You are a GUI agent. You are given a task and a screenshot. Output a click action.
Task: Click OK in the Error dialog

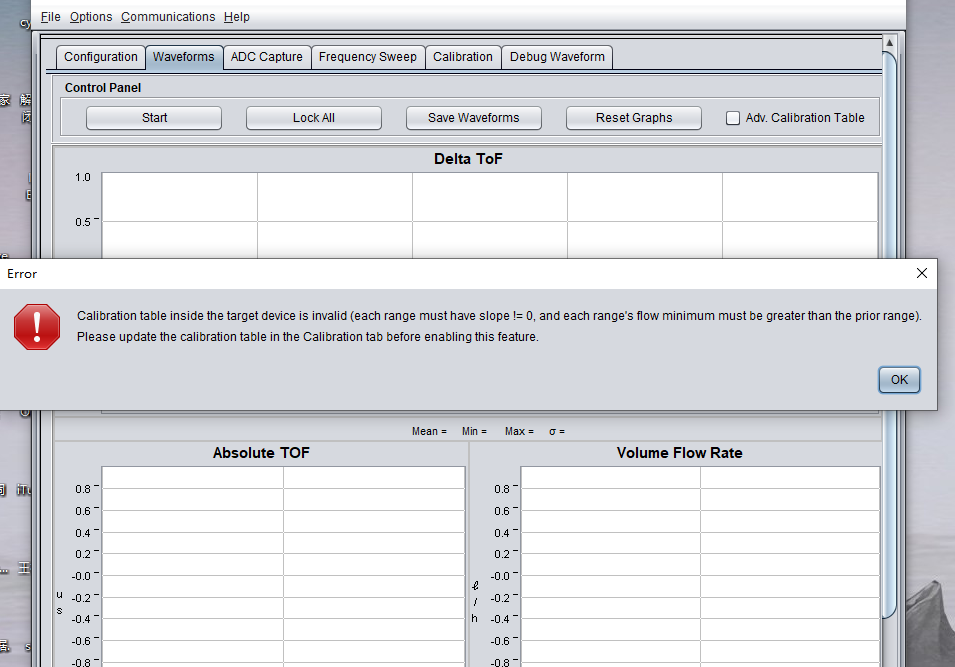tap(899, 379)
